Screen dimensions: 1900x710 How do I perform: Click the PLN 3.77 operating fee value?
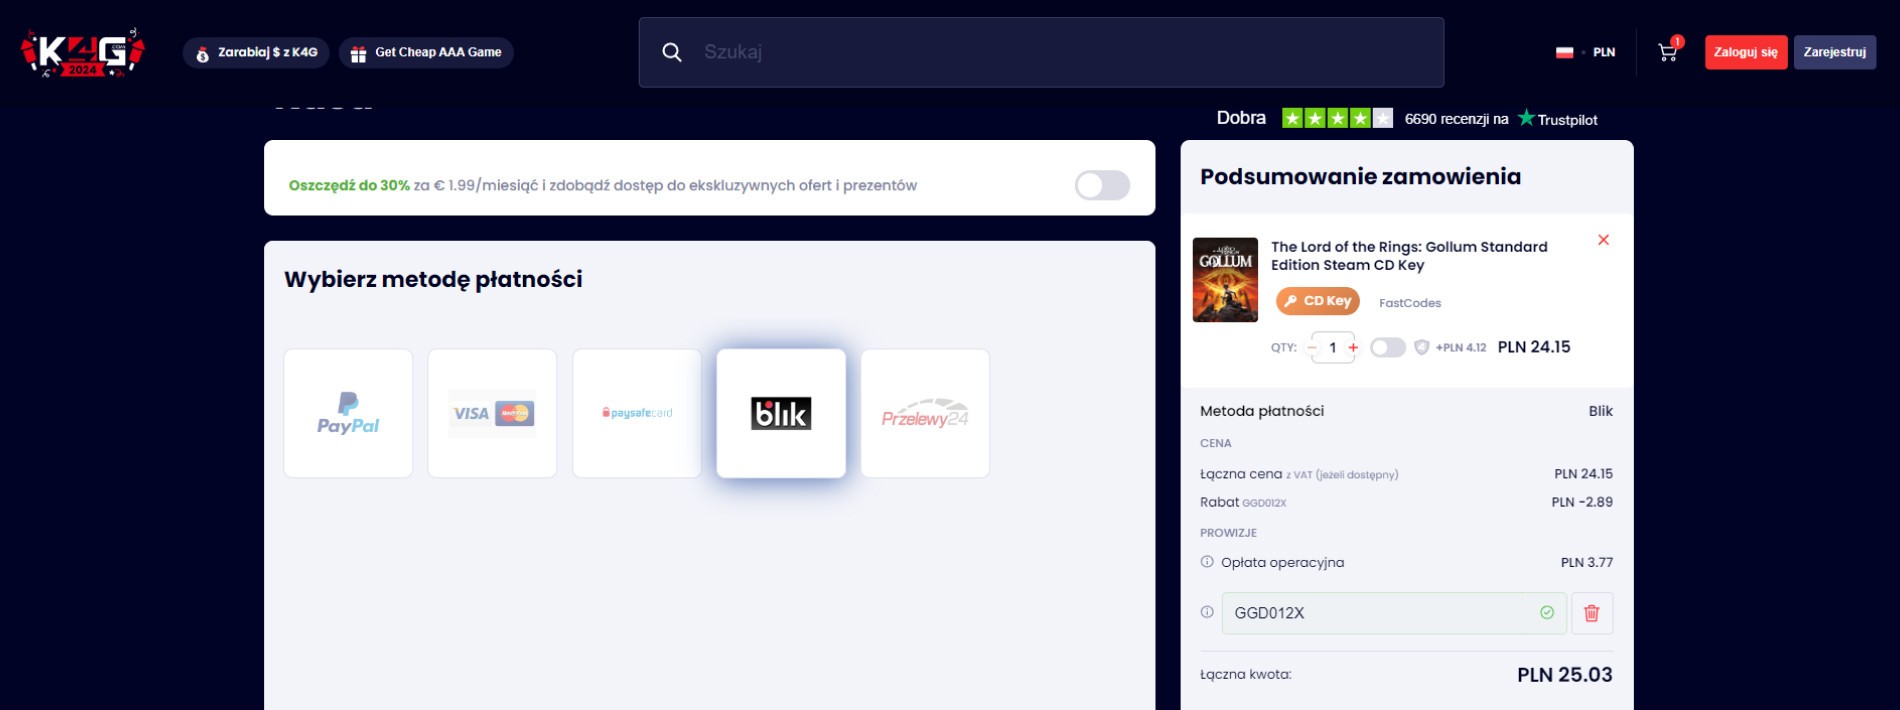point(1587,562)
